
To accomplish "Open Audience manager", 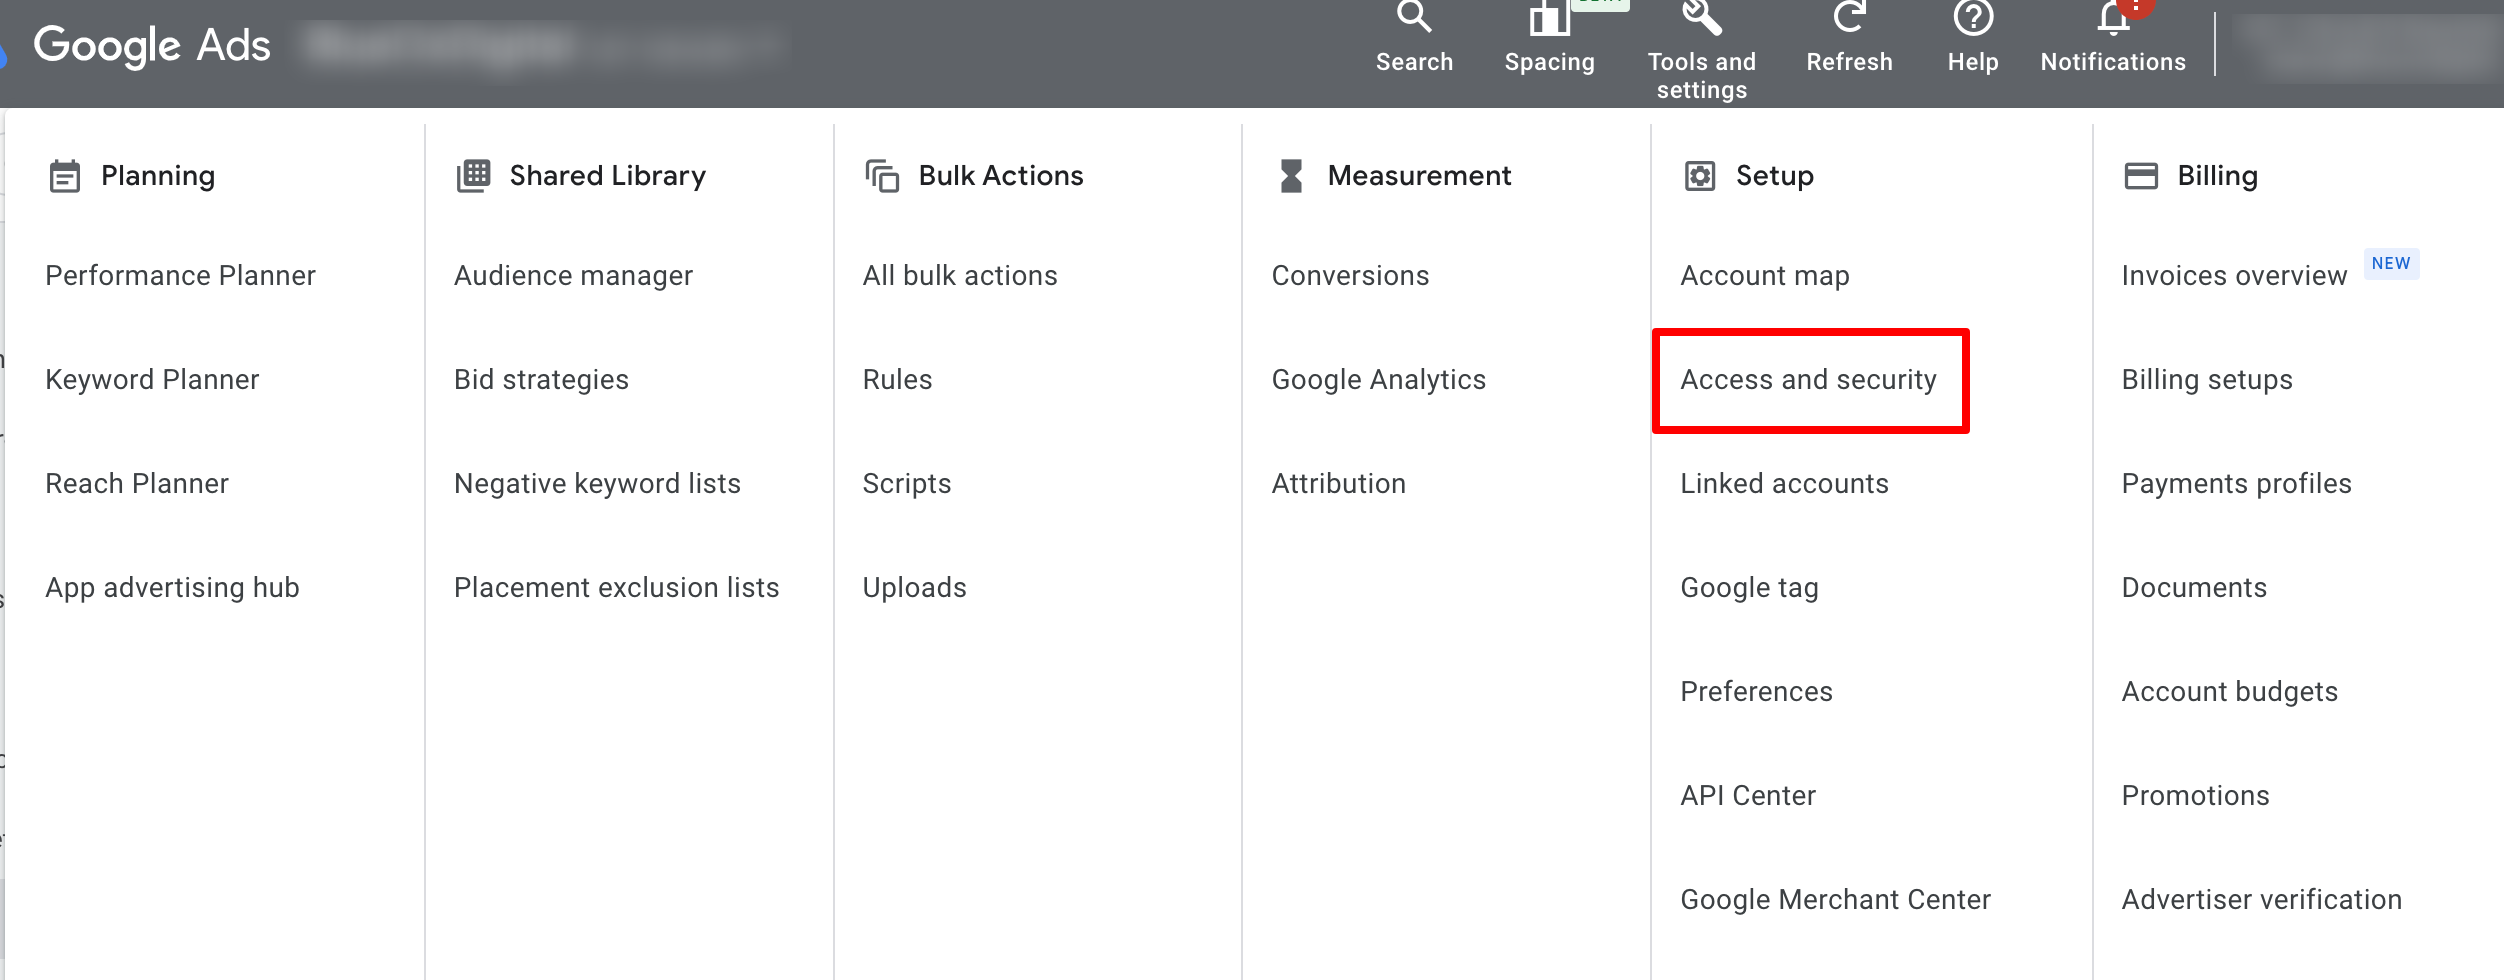I will pos(573,276).
